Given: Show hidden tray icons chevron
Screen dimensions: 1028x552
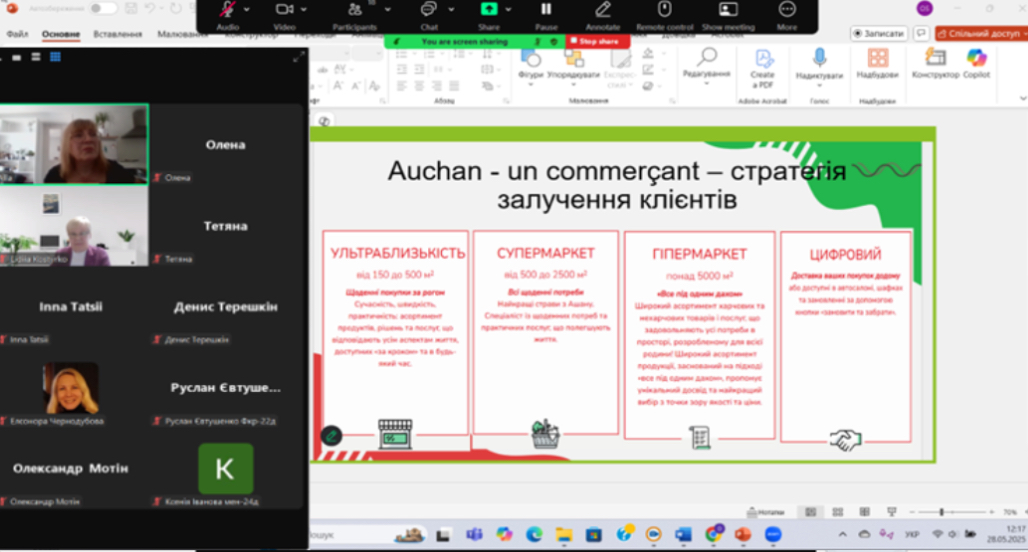Looking at the screenshot, I should click(842, 534).
